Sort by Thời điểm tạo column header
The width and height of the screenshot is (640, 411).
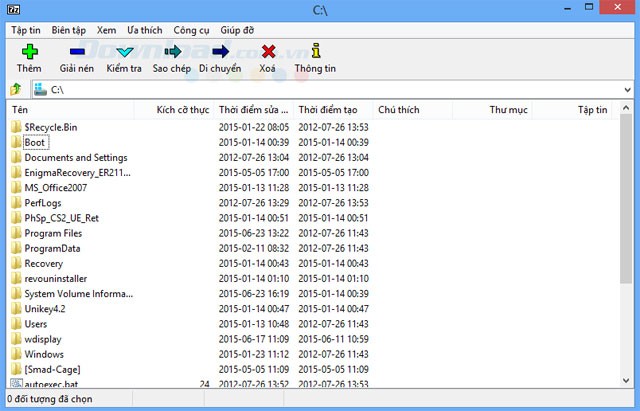[x=333, y=110]
